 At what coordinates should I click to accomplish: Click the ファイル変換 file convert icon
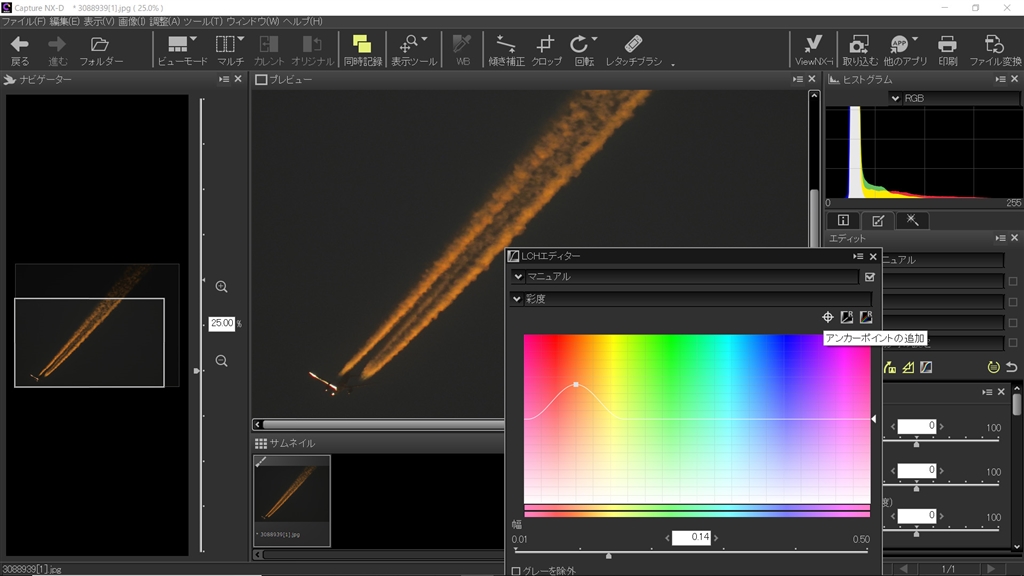(x=994, y=50)
